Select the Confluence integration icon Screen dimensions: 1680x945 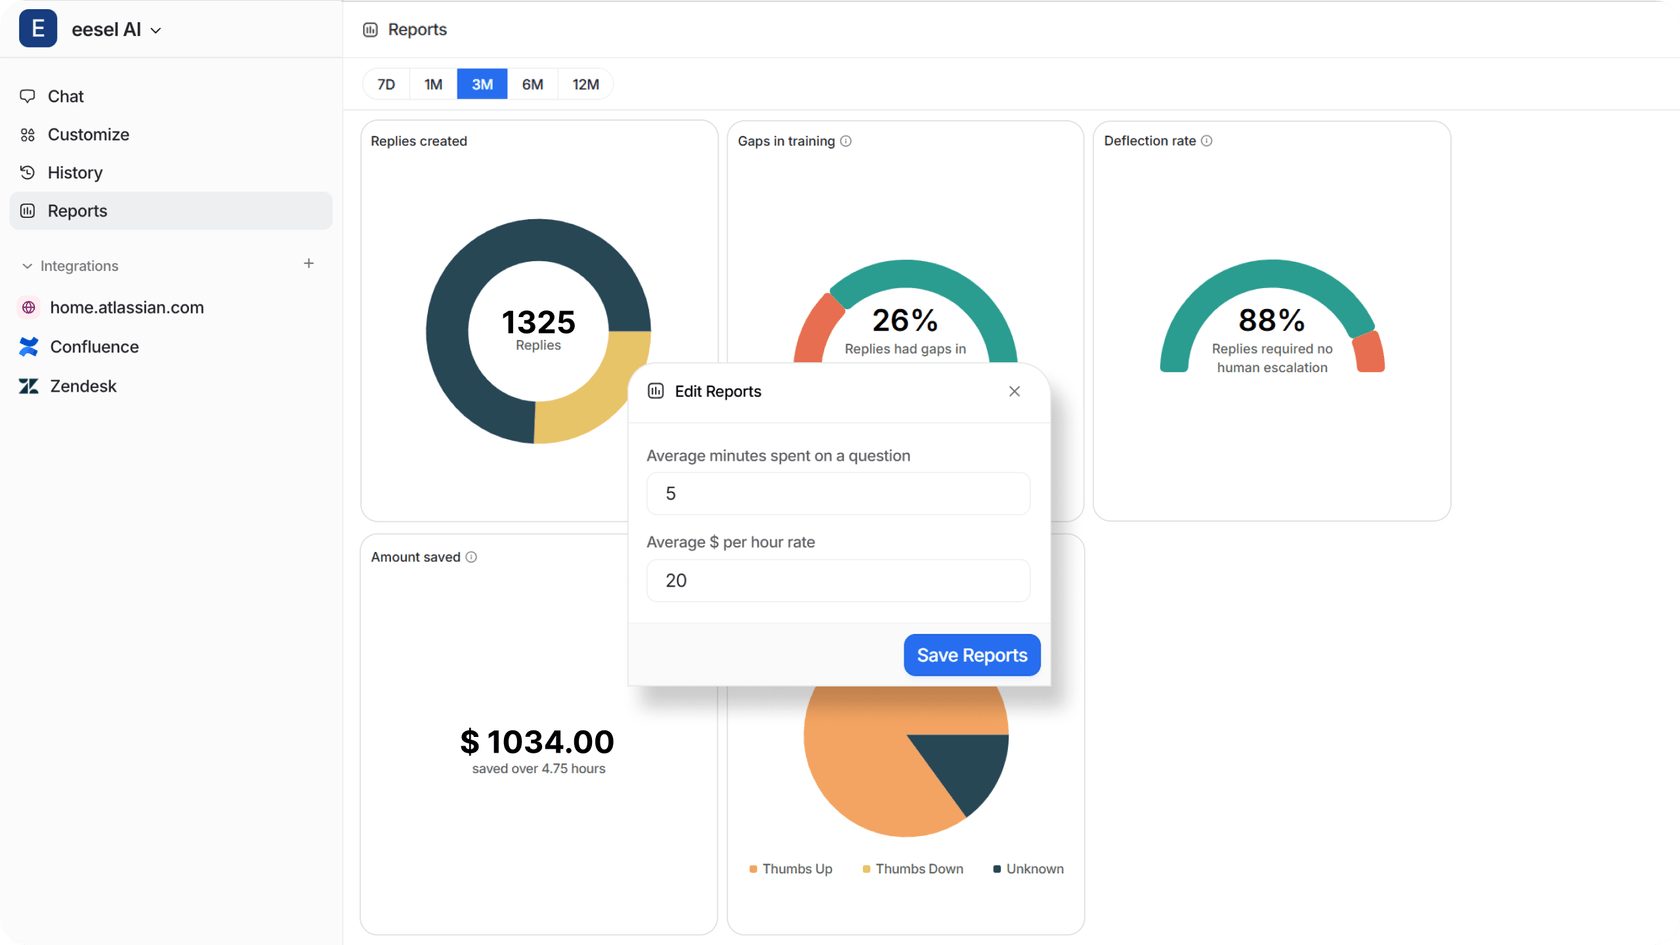pyautogui.click(x=29, y=346)
